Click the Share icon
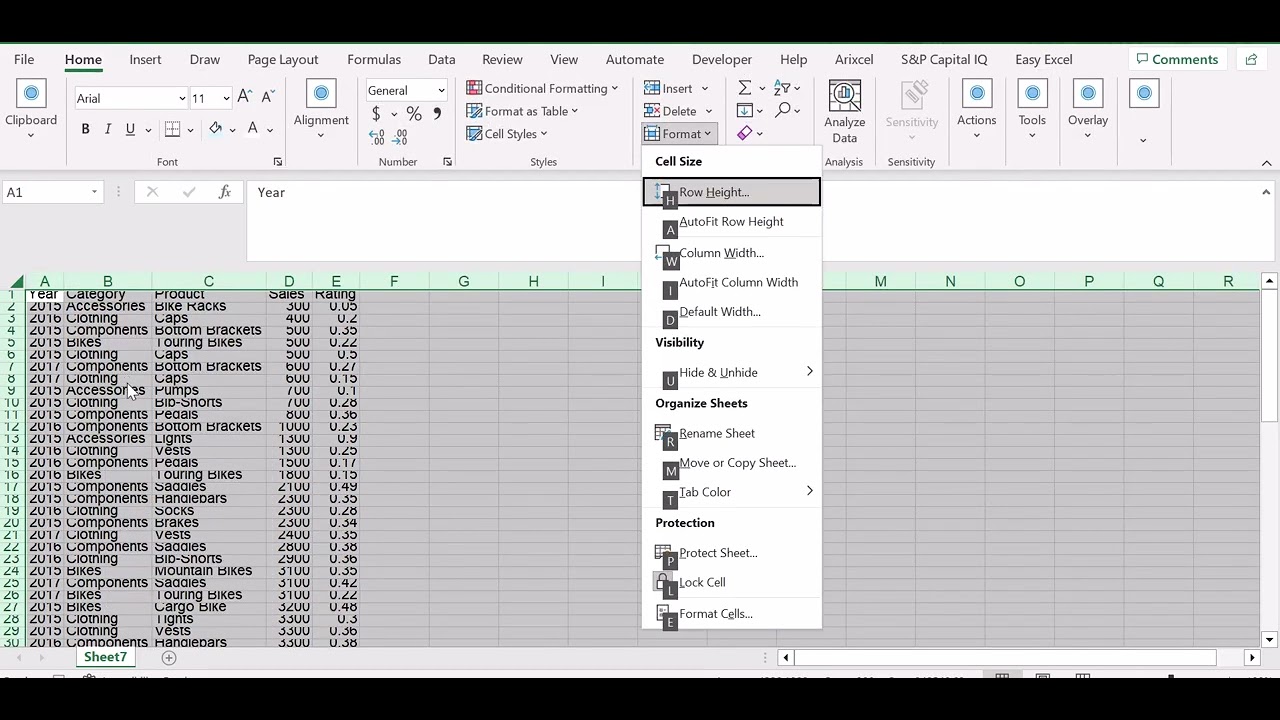Screen dimensions: 1280x720 (x=1251, y=59)
